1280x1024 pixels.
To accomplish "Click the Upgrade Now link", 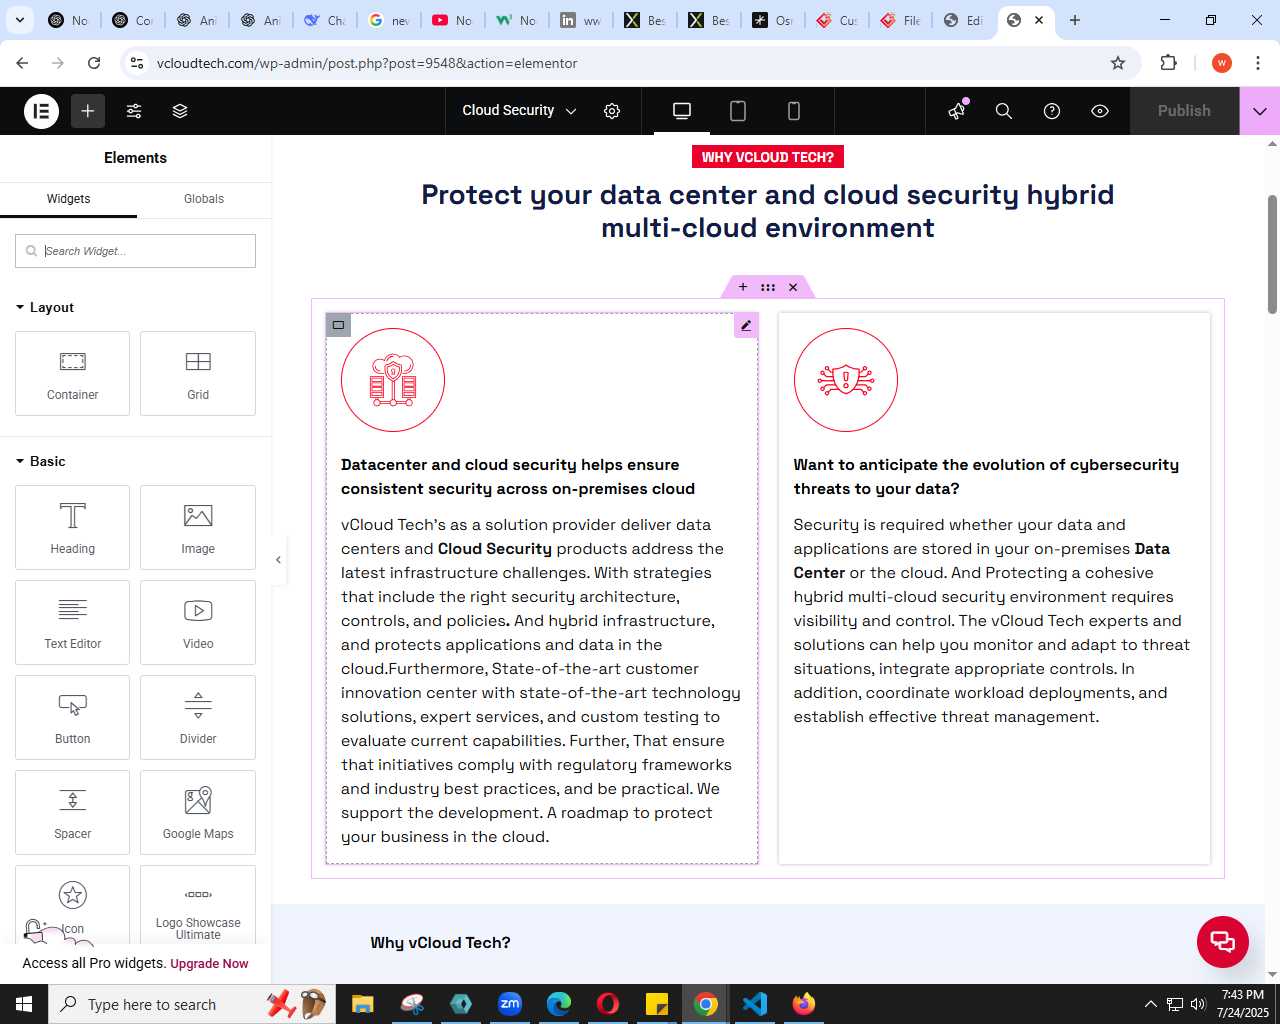I will tap(209, 964).
